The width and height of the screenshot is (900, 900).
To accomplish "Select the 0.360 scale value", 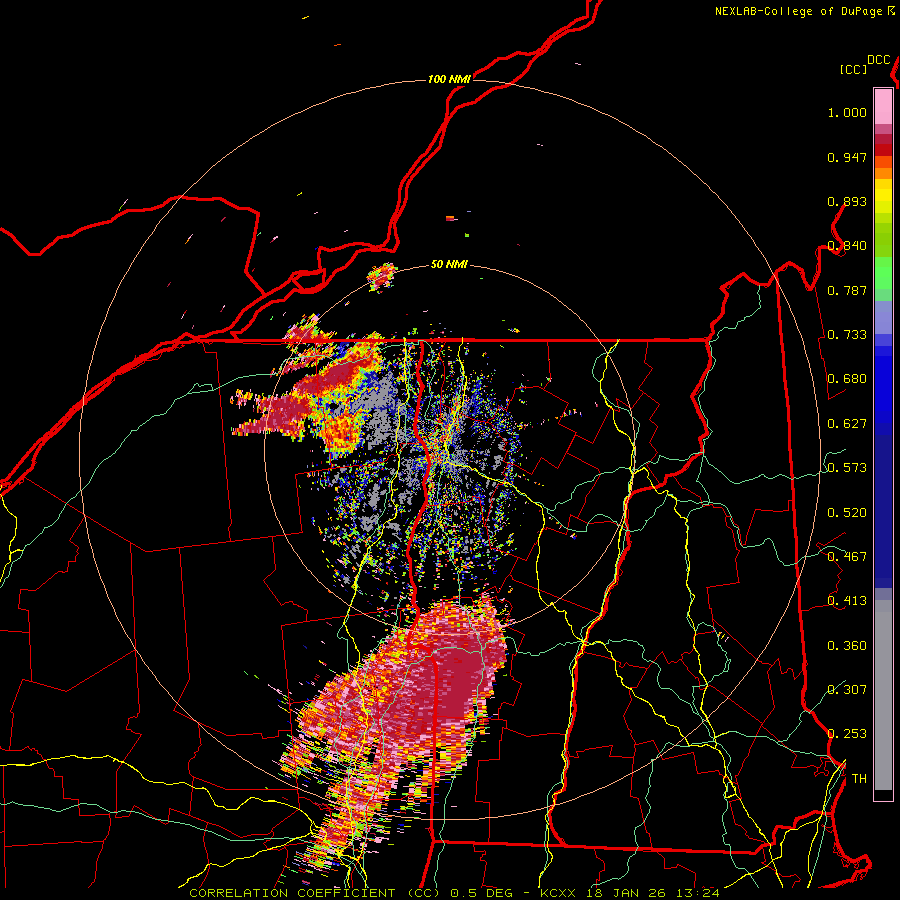I will pyautogui.click(x=847, y=646).
